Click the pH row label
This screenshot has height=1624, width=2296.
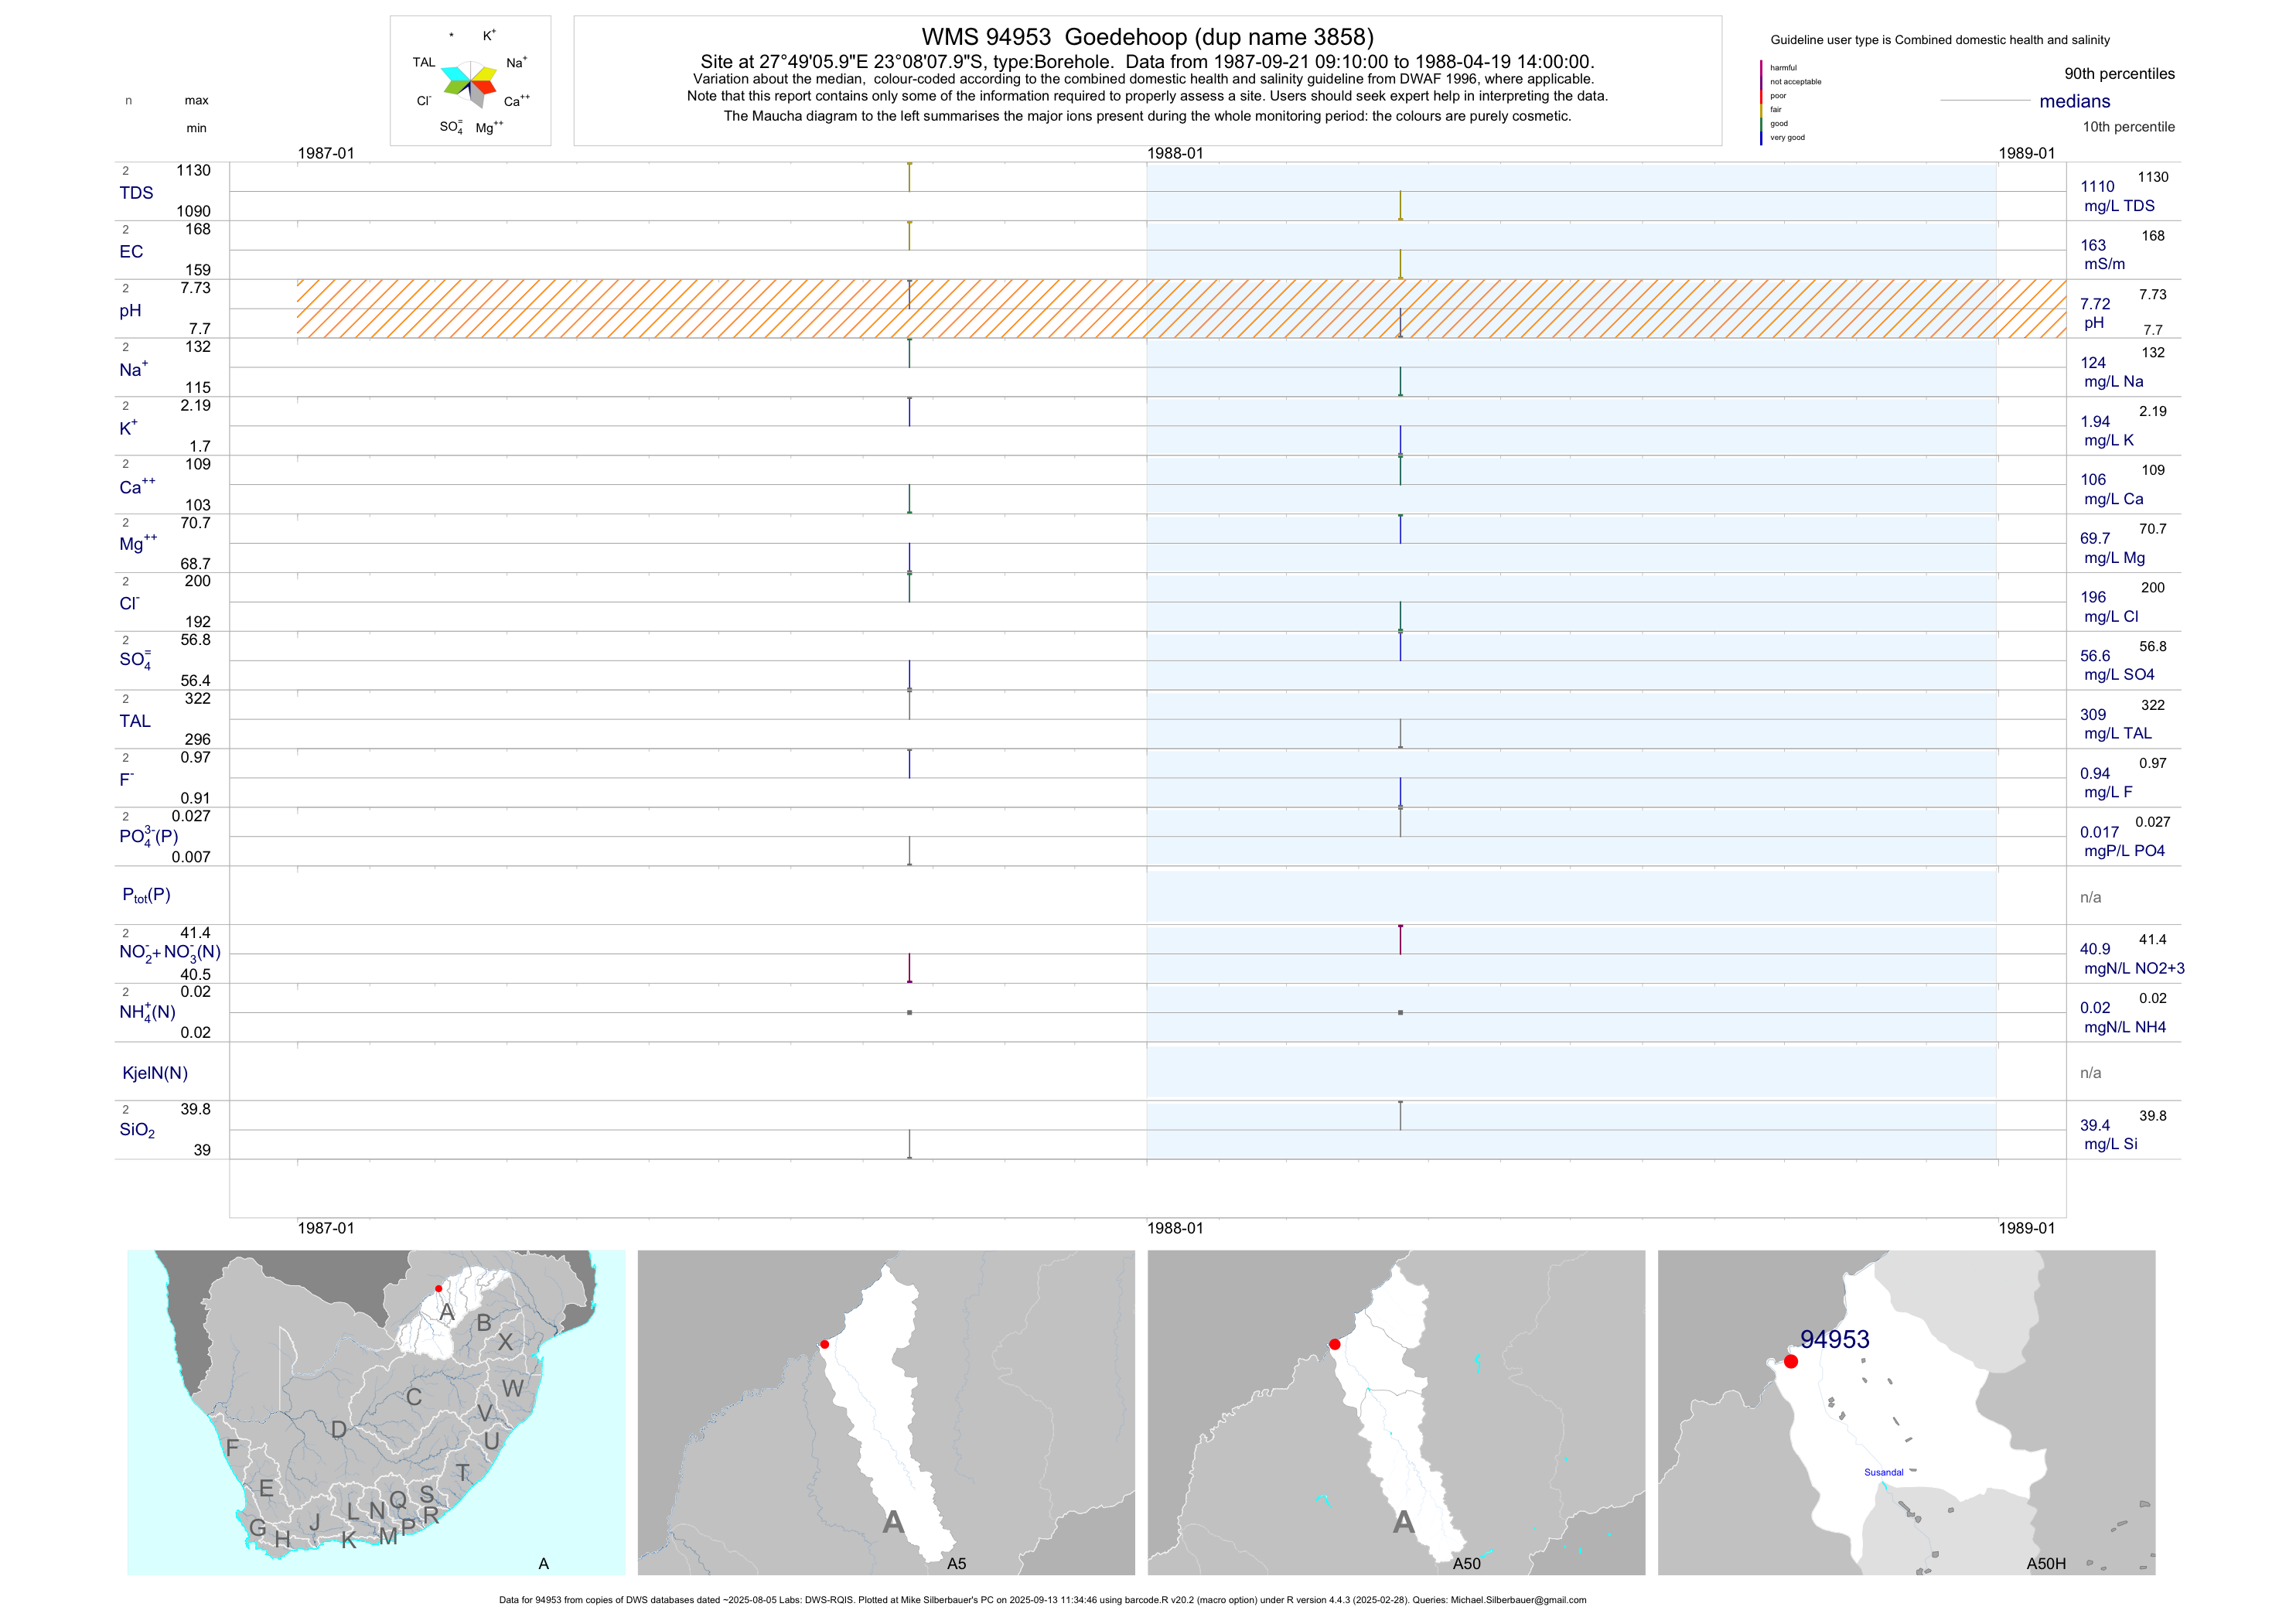(x=130, y=311)
